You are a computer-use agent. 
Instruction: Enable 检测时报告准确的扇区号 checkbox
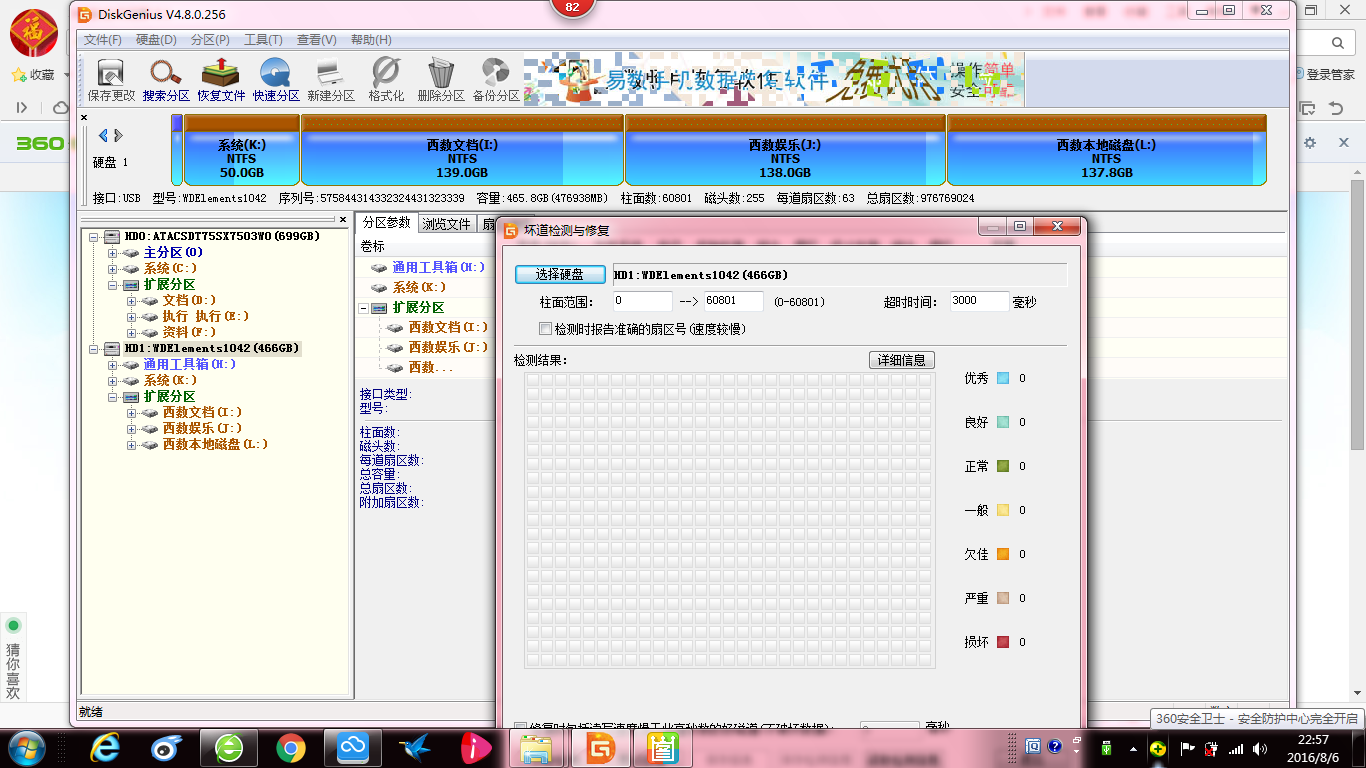pyautogui.click(x=545, y=329)
